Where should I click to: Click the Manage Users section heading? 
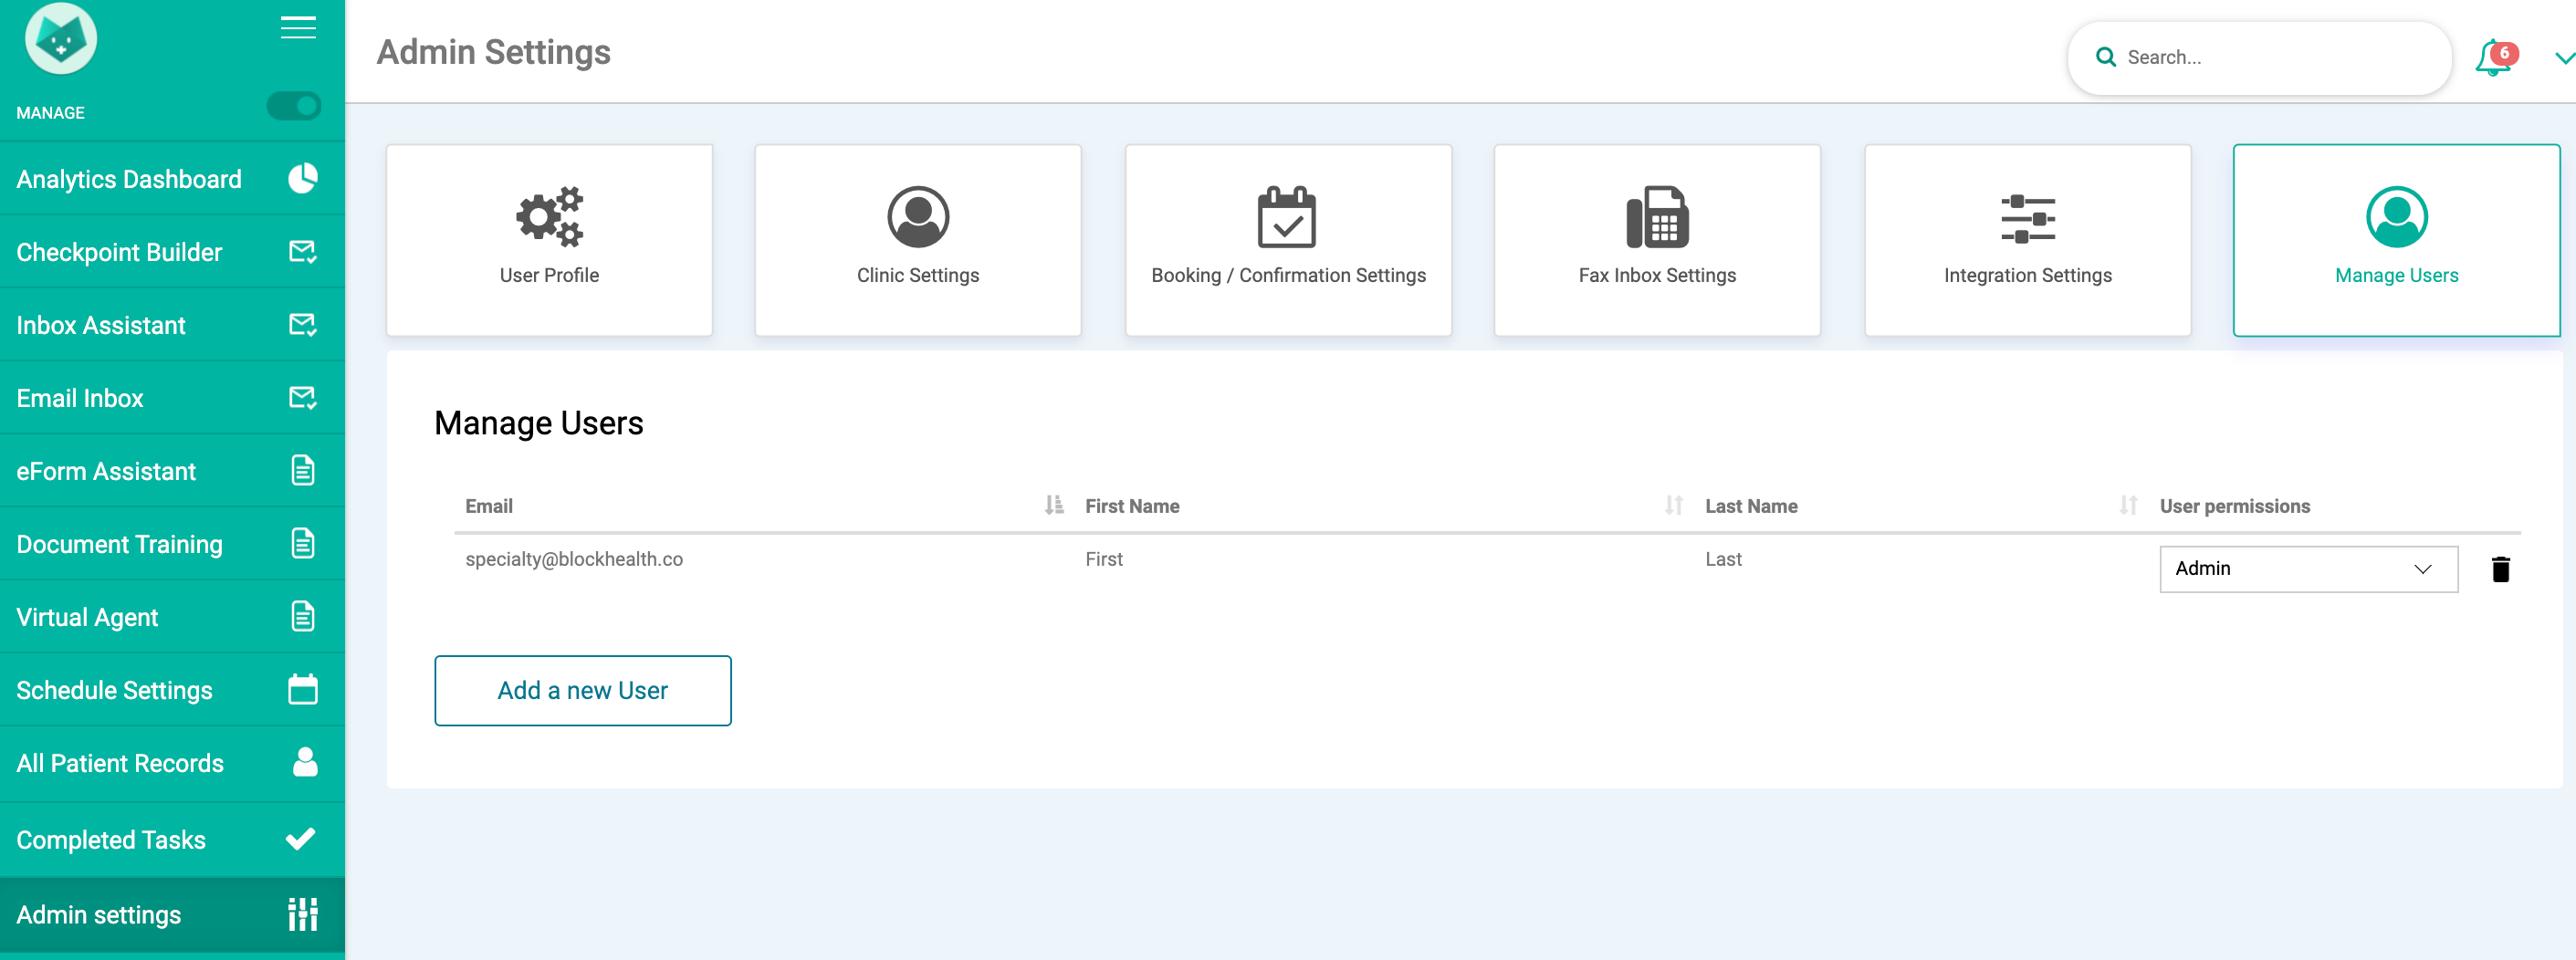(538, 423)
